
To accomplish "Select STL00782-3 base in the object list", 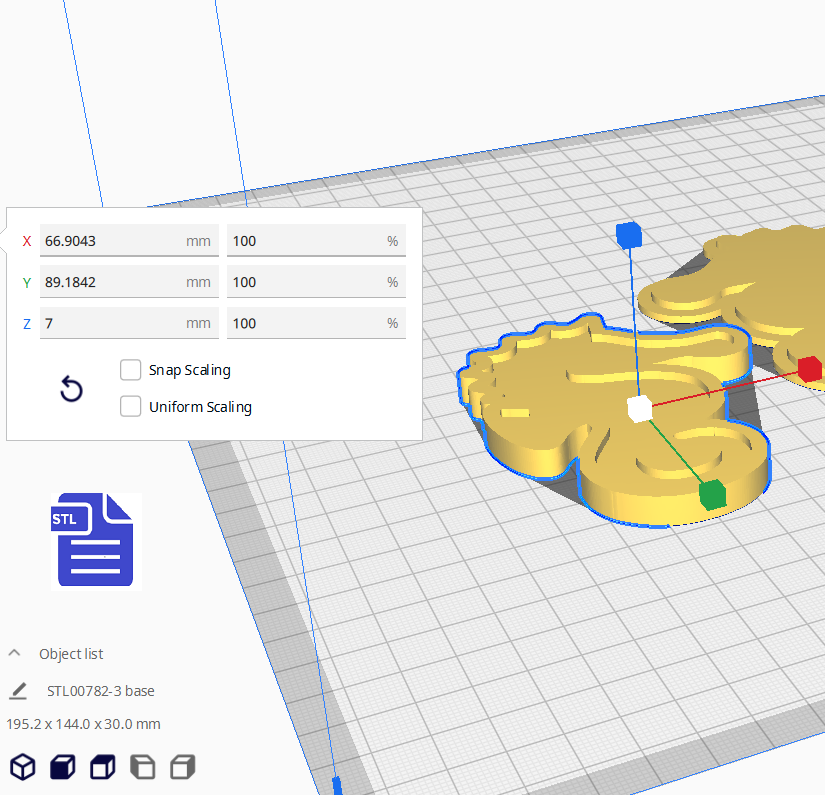I will (x=100, y=691).
